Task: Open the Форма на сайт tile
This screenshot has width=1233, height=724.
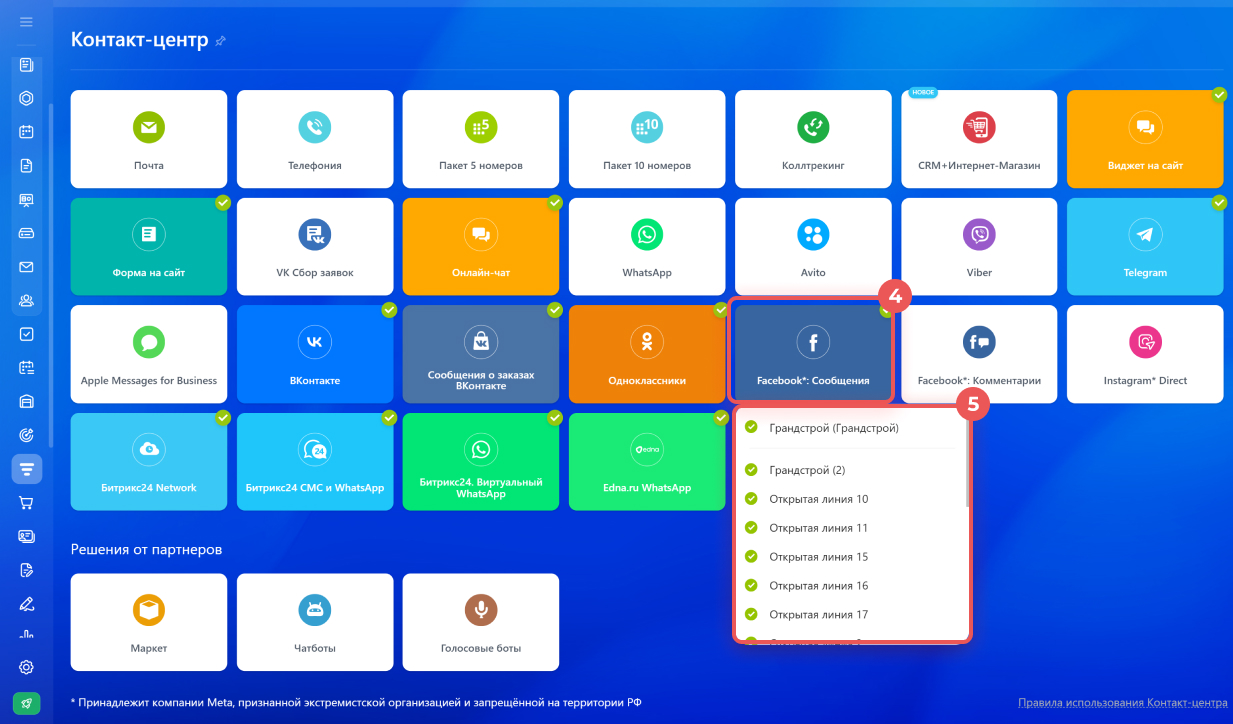Action: coord(149,247)
